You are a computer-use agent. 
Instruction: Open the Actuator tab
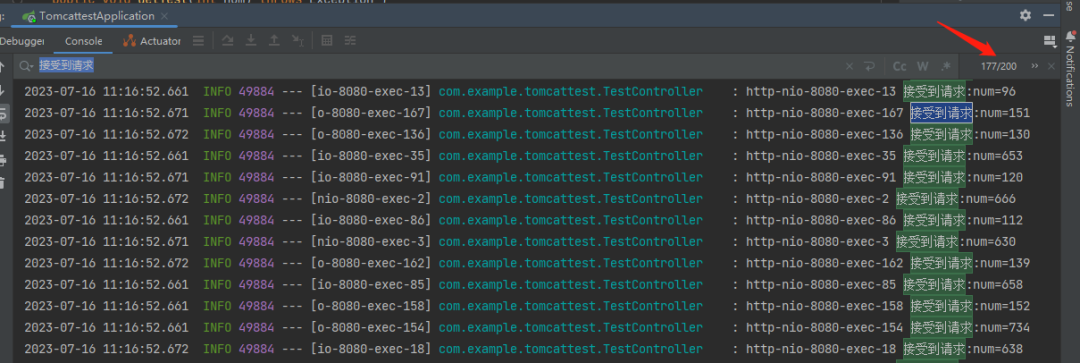pos(152,41)
